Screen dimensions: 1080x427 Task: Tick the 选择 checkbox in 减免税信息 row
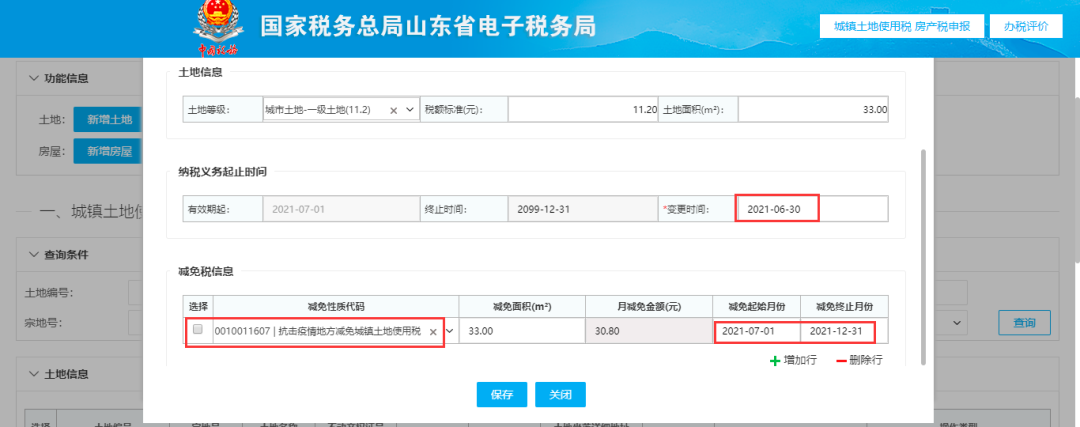point(198,330)
